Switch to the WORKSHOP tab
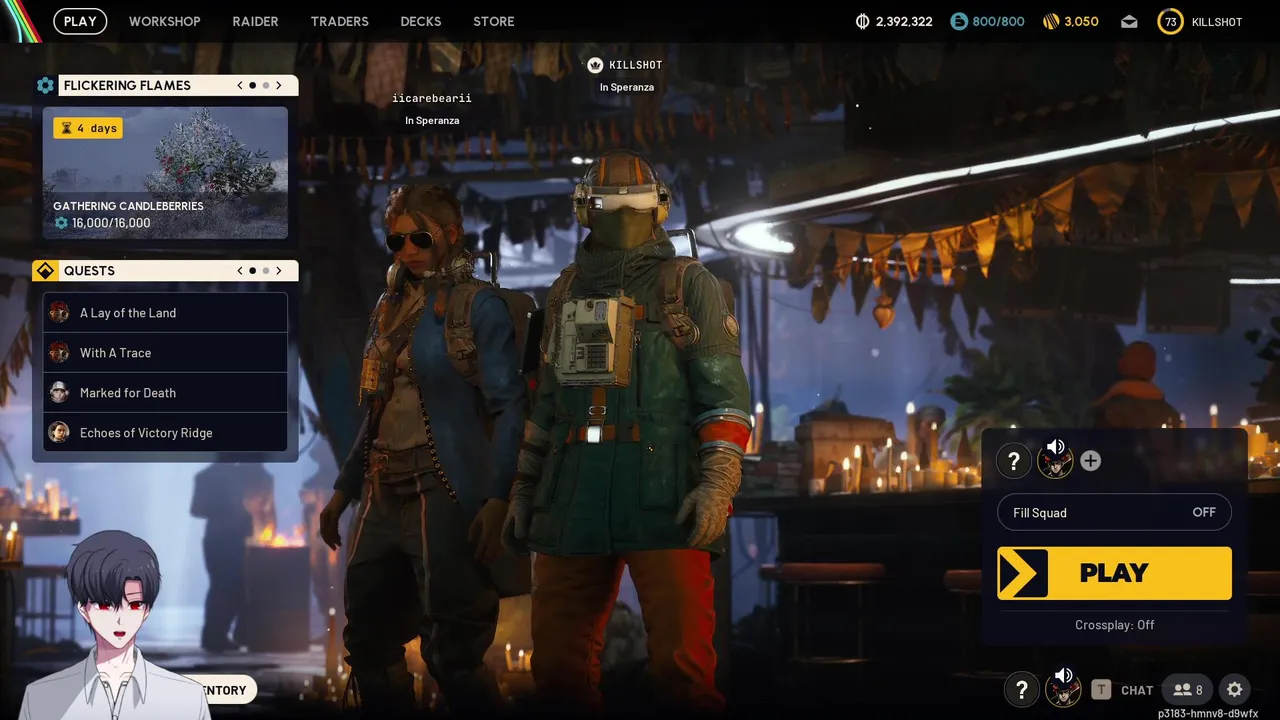 point(164,21)
